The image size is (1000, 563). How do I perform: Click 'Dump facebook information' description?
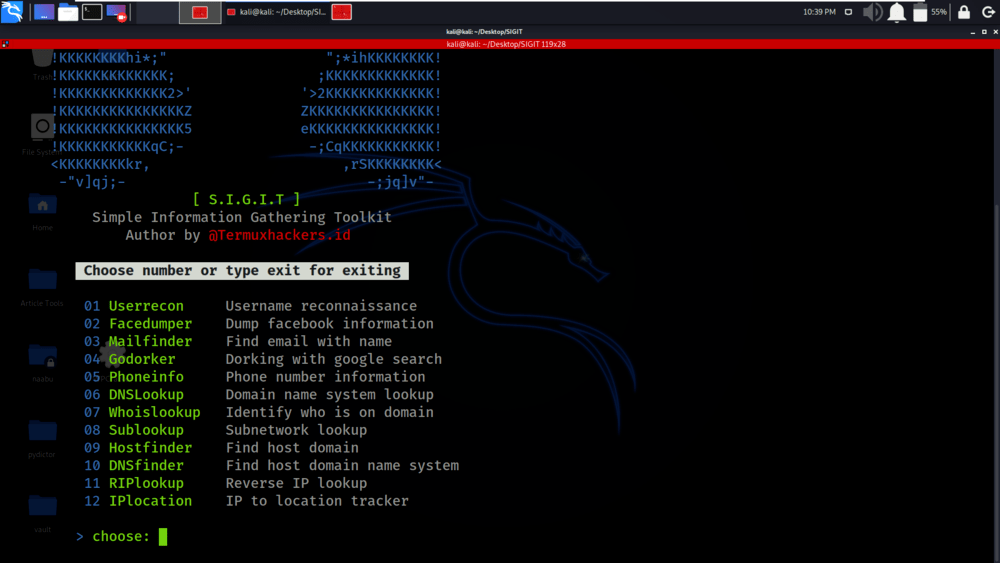(329, 324)
